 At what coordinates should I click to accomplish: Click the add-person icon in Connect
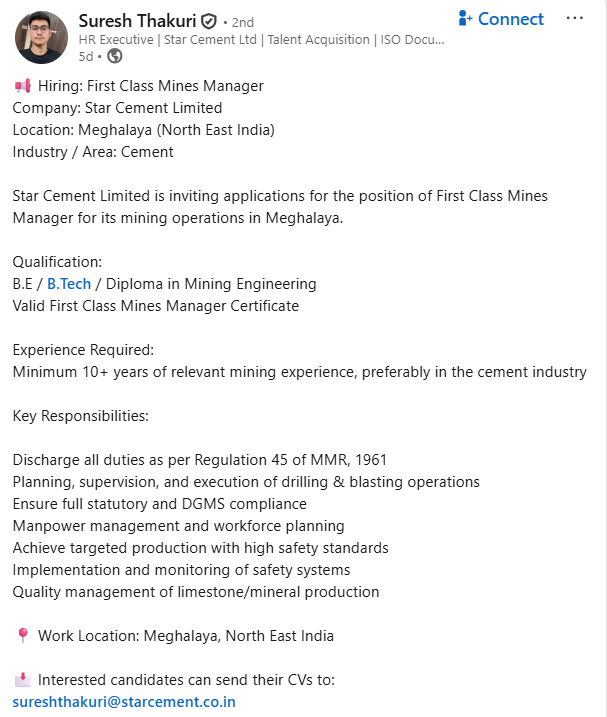(x=465, y=19)
